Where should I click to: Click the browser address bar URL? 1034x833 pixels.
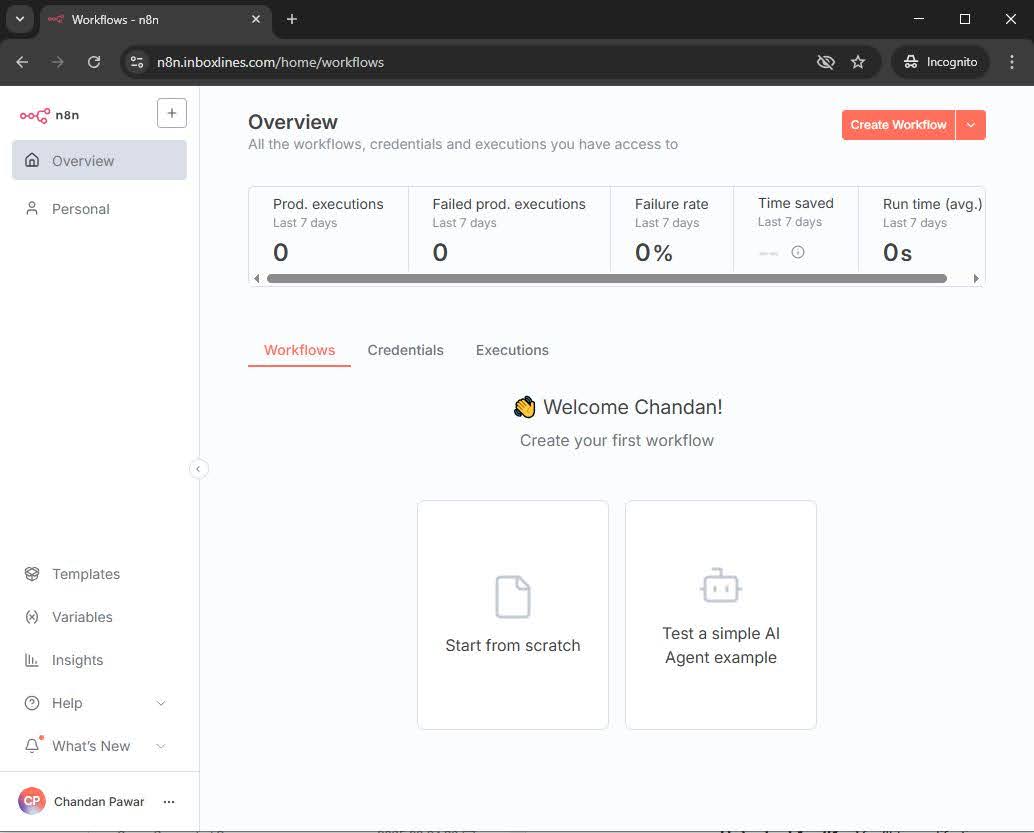(270, 62)
